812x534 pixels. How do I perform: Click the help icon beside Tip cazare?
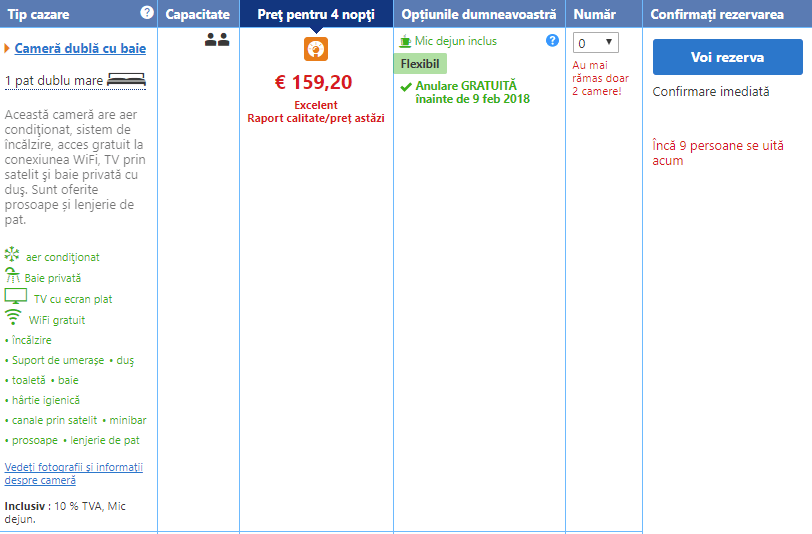click(147, 13)
